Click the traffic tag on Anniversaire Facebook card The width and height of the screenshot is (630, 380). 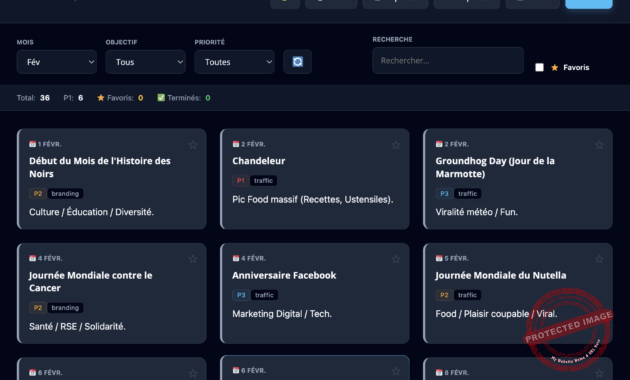pyautogui.click(x=264, y=295)
